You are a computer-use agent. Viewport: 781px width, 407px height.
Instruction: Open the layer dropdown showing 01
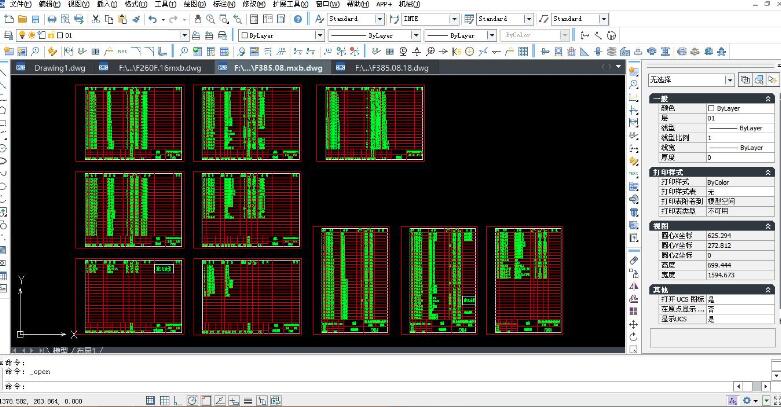tap(183, 35)
